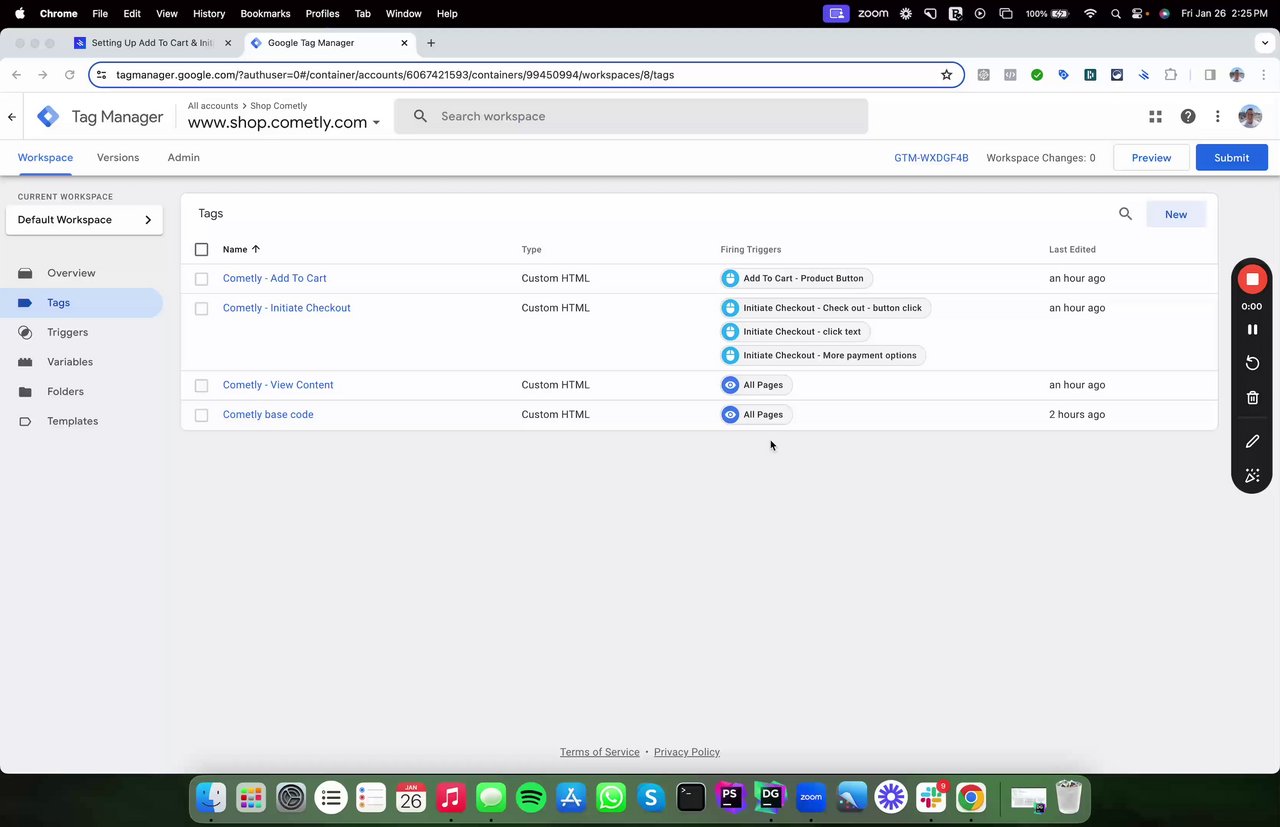This screenshot has width=1280, height=827.
Task: Open the Bookmarks menu in menu bar
Action: click(x=264, y=14)
